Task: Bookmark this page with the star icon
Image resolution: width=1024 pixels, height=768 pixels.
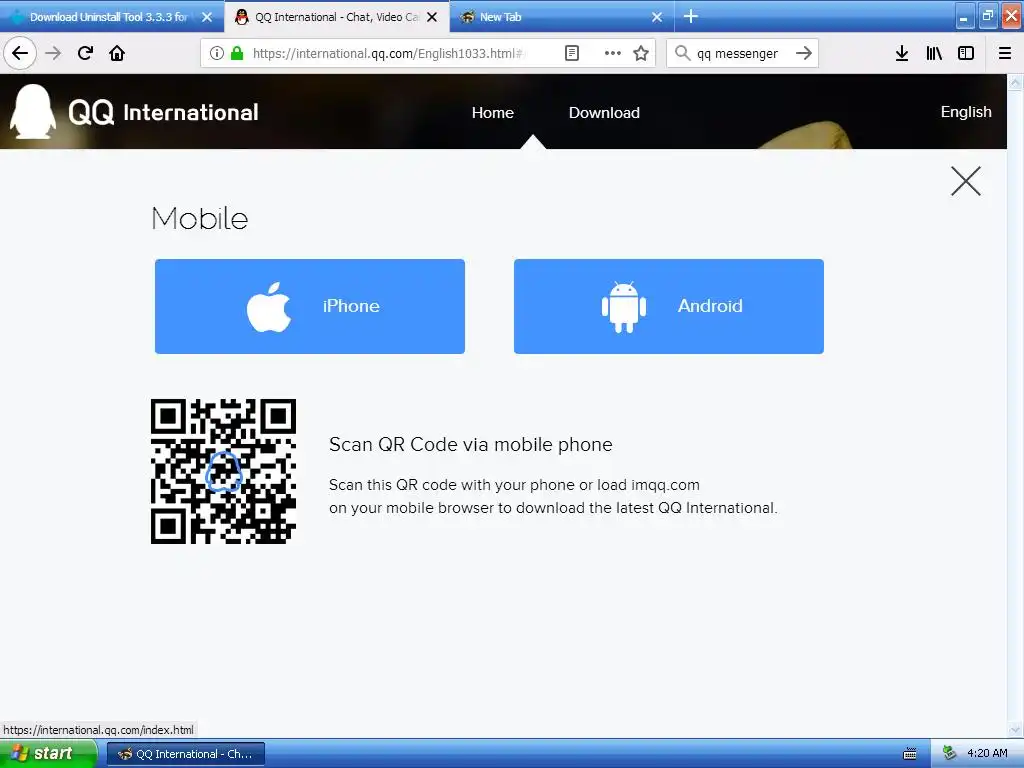Action: 641,53
